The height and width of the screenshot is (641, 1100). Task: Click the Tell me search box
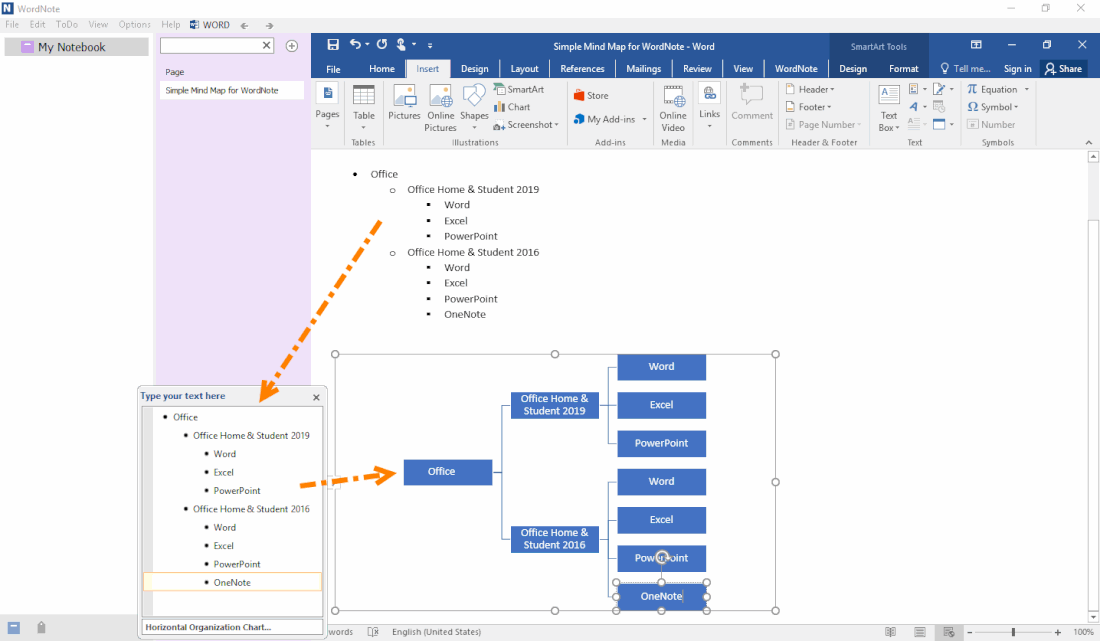tap(965, 69)
